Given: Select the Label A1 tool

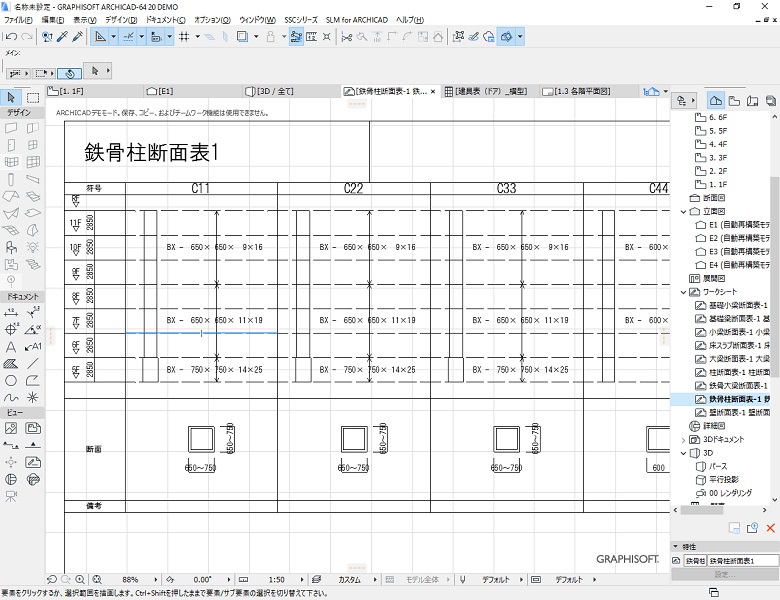Looking at the screenshot, I should click(33, 347).
